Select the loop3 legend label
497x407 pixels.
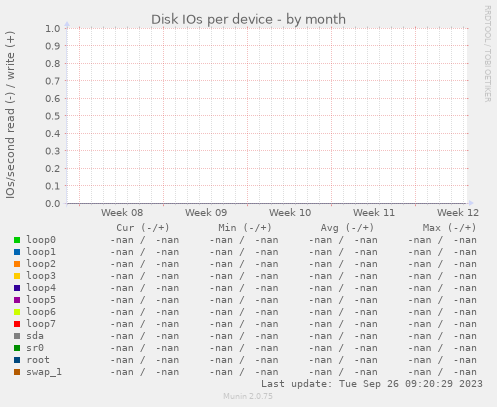coord(41,276)
